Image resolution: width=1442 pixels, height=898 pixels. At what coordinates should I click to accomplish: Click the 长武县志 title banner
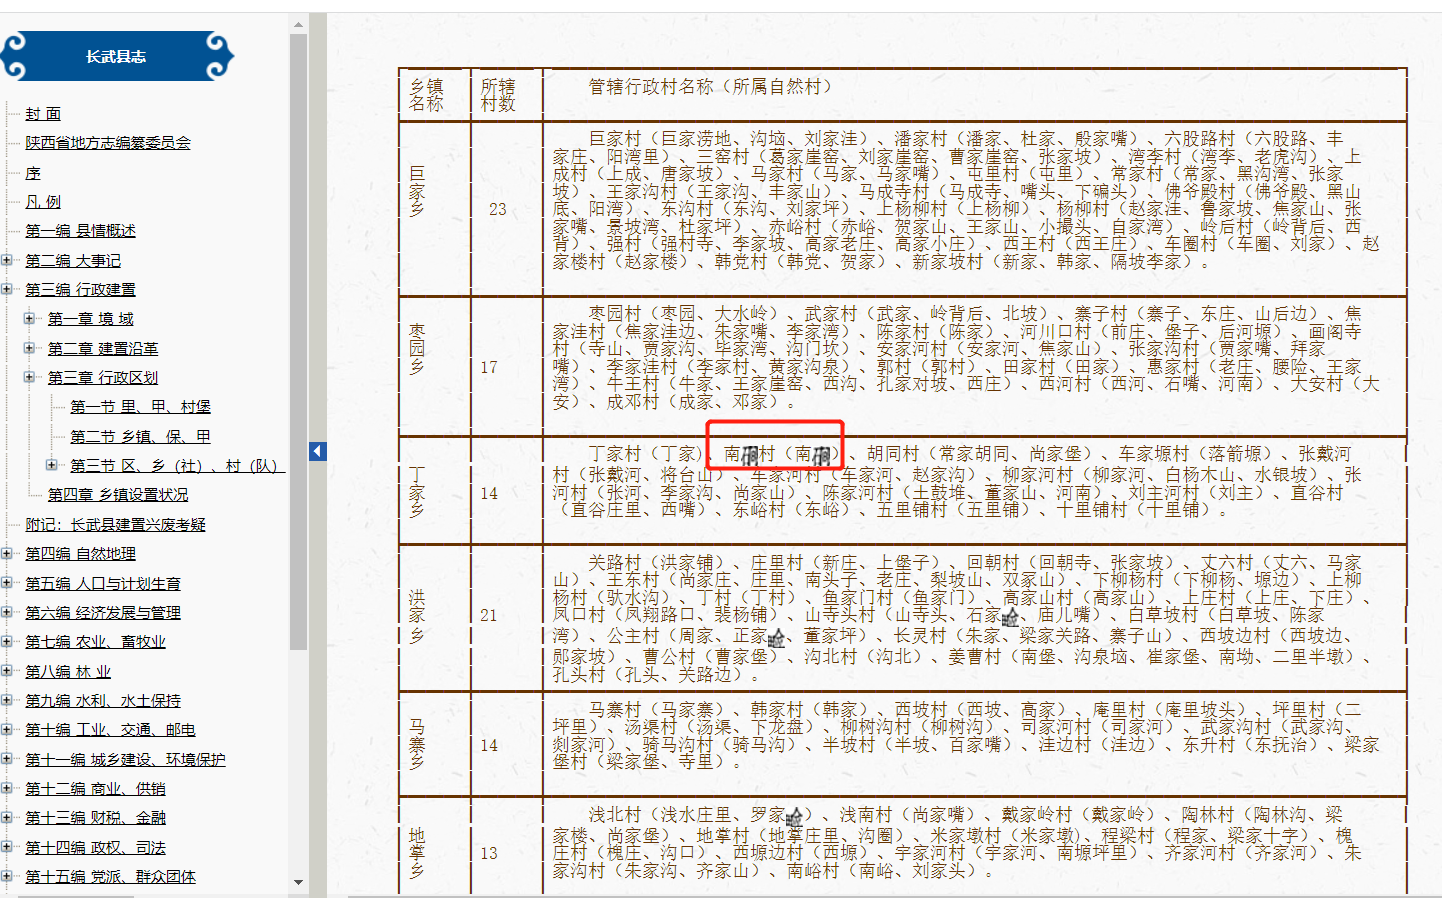point(116,57)
